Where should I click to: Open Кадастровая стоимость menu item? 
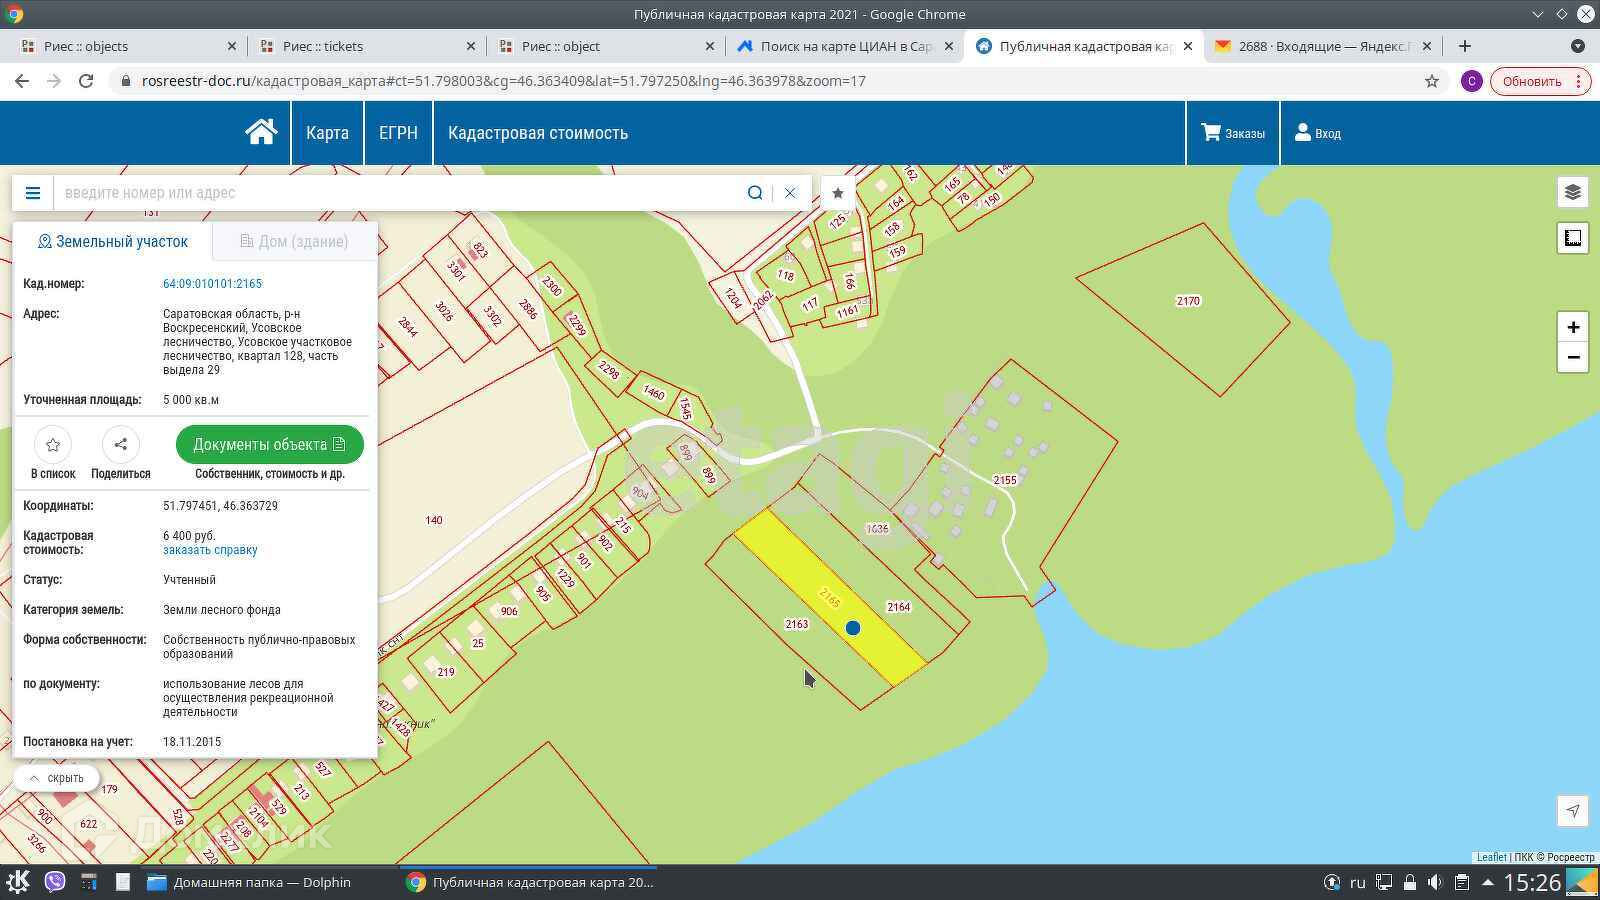tap(537, 133)
